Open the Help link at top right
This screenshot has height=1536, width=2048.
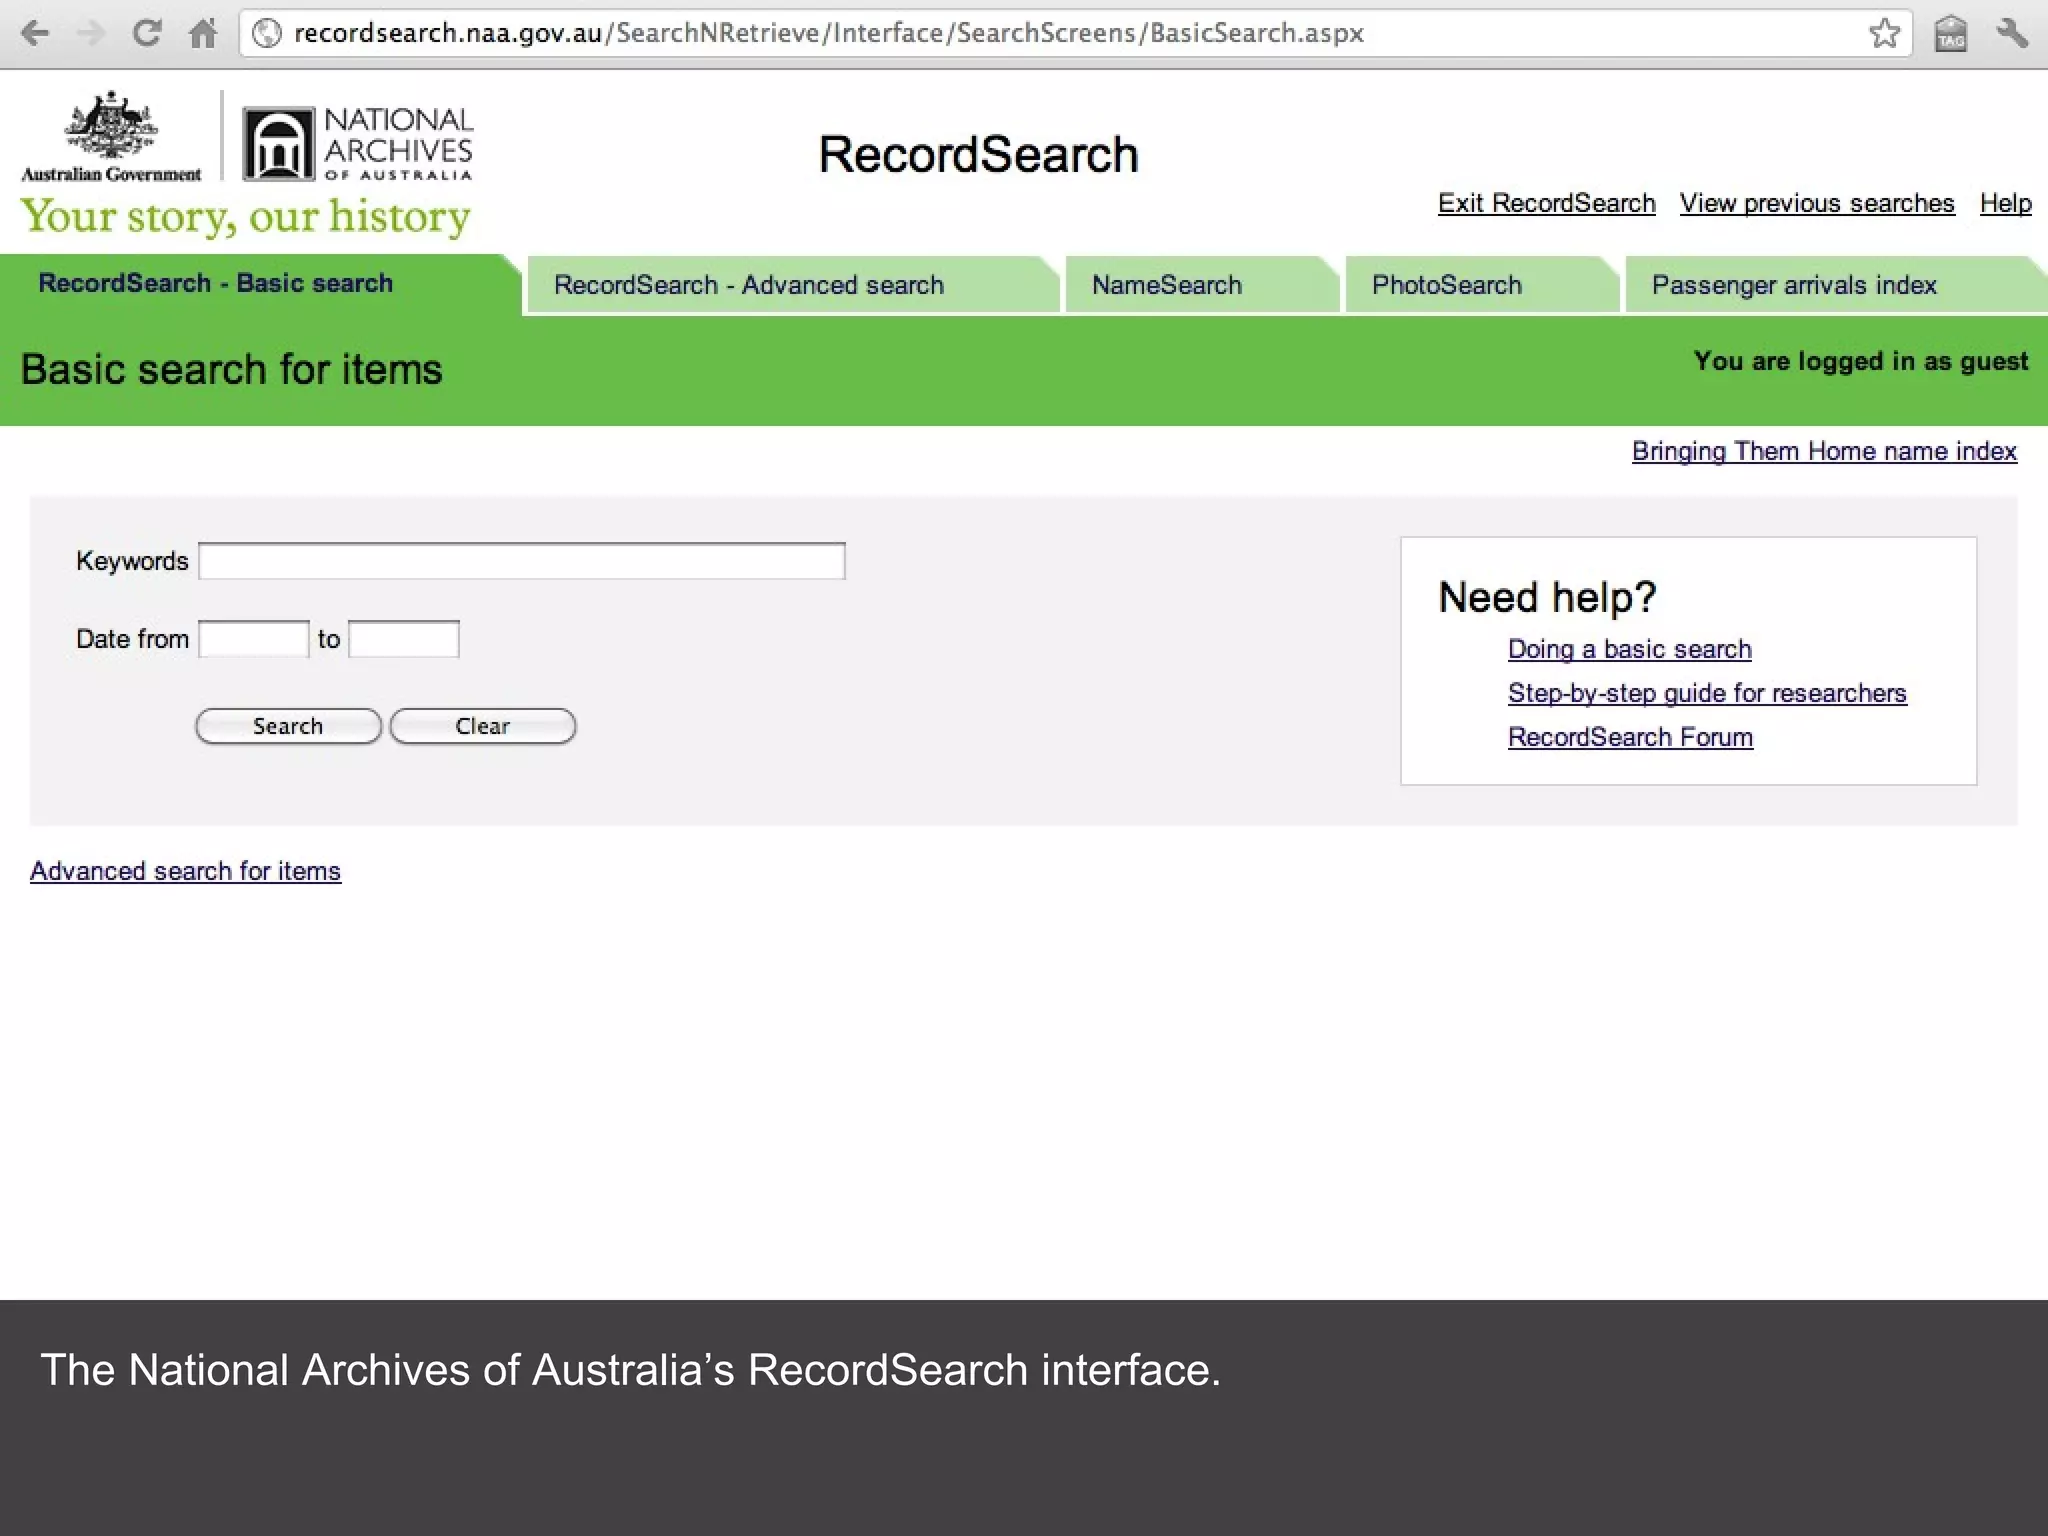pos(2005,203)
